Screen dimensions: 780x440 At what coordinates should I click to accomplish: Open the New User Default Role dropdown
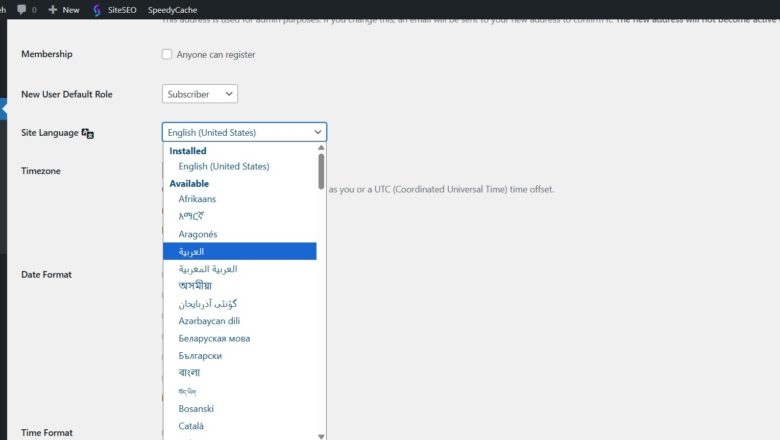(x=199, y=94)
